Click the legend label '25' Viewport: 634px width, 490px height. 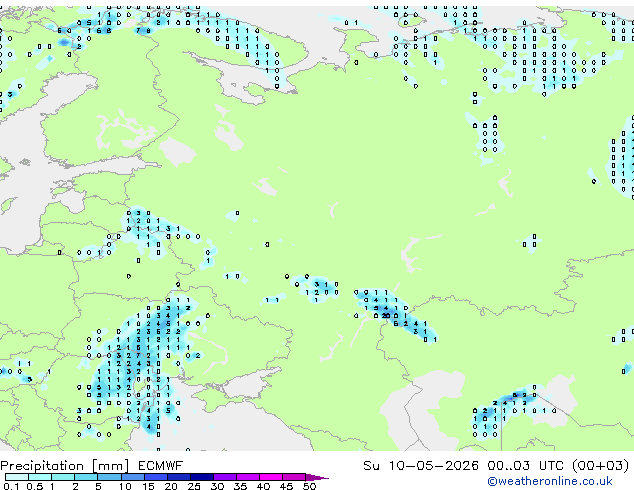194,486
